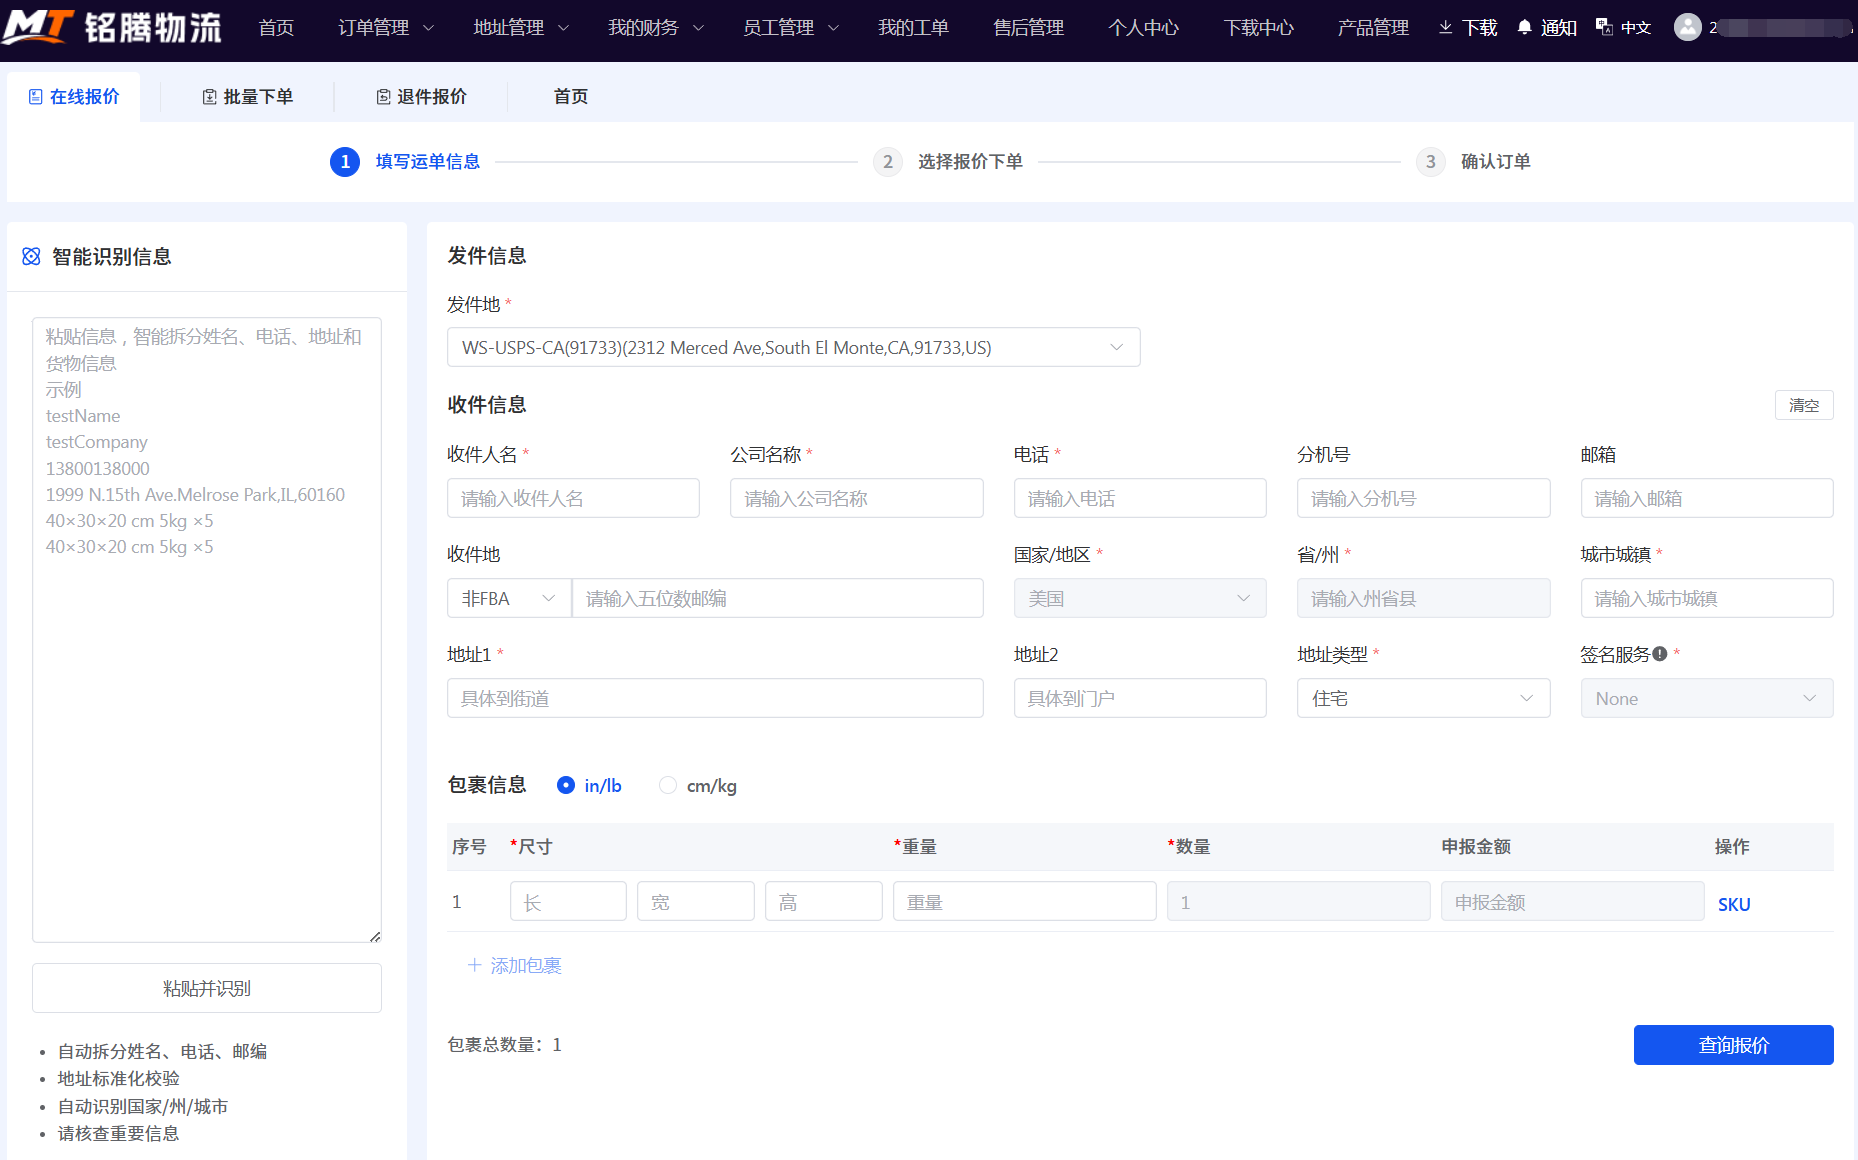Click step 2 选择报价下单 in the progress bar

pos(948,162)
